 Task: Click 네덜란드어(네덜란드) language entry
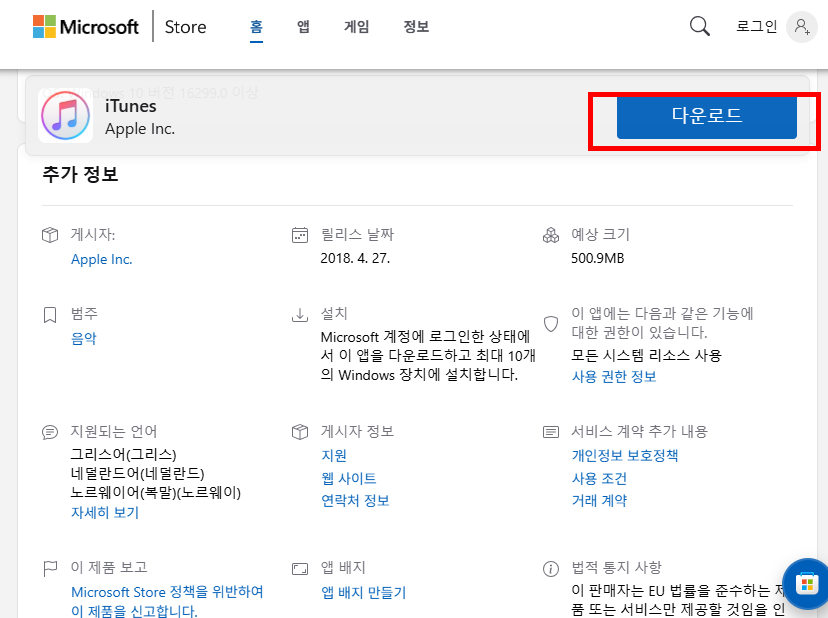coord(137,473)
